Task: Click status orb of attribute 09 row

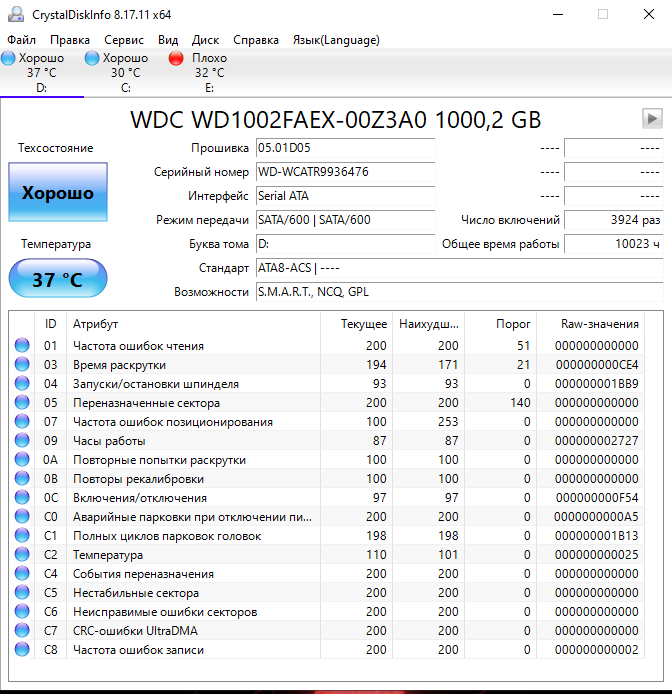Action: 22,440
